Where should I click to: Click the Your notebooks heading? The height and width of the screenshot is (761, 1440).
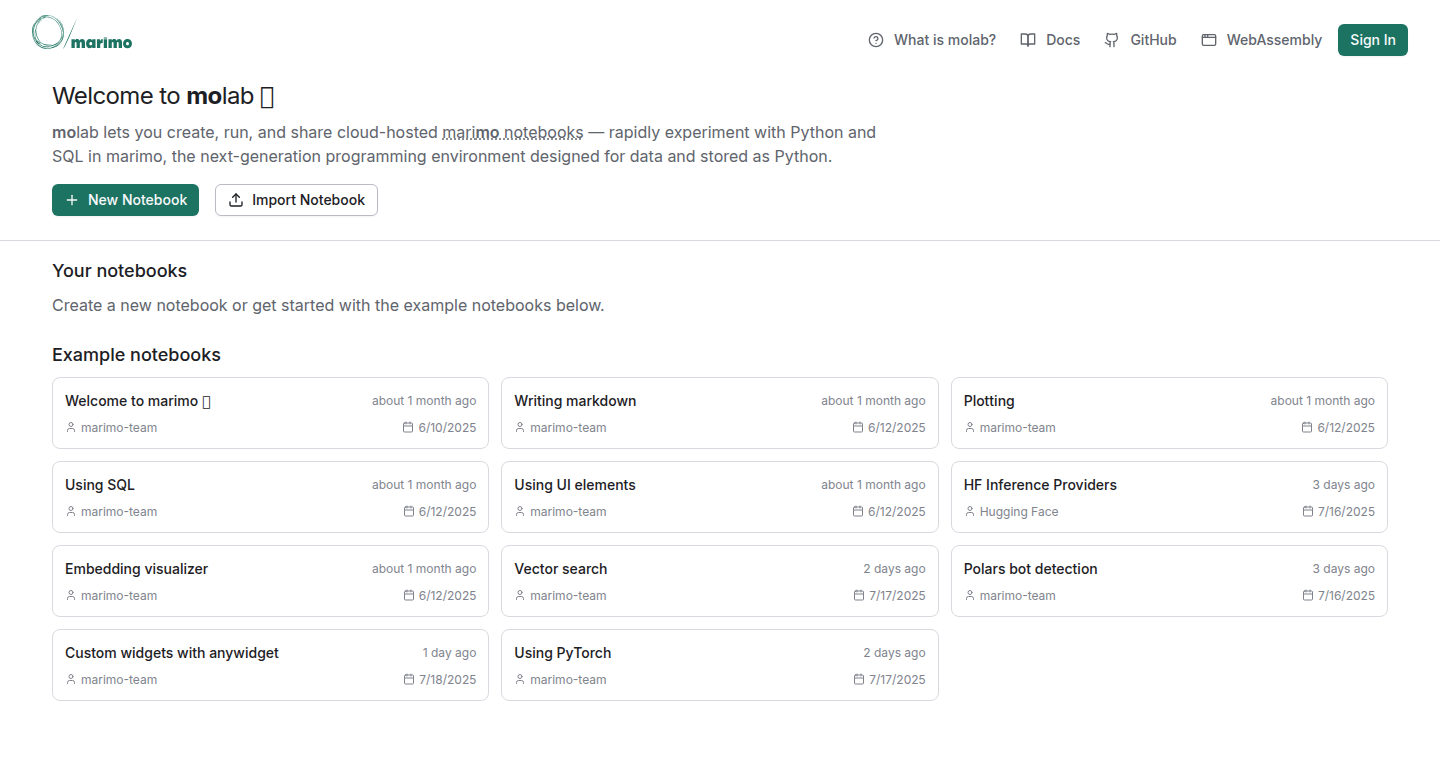(119, 271)
